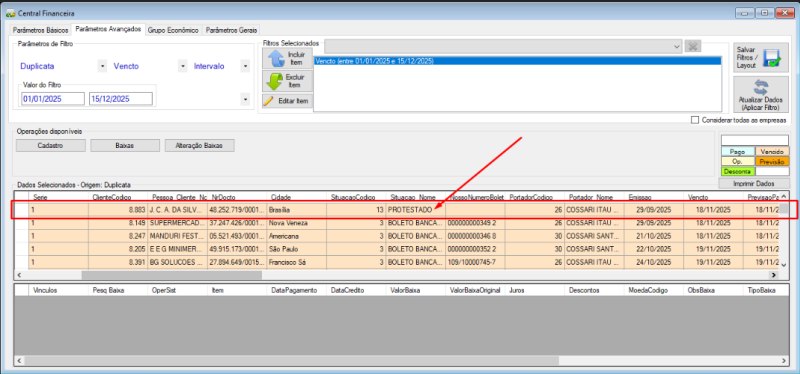This screenshot has height=374, width=800.
Task: Sort by the Emissao column header
Action: 654,197
